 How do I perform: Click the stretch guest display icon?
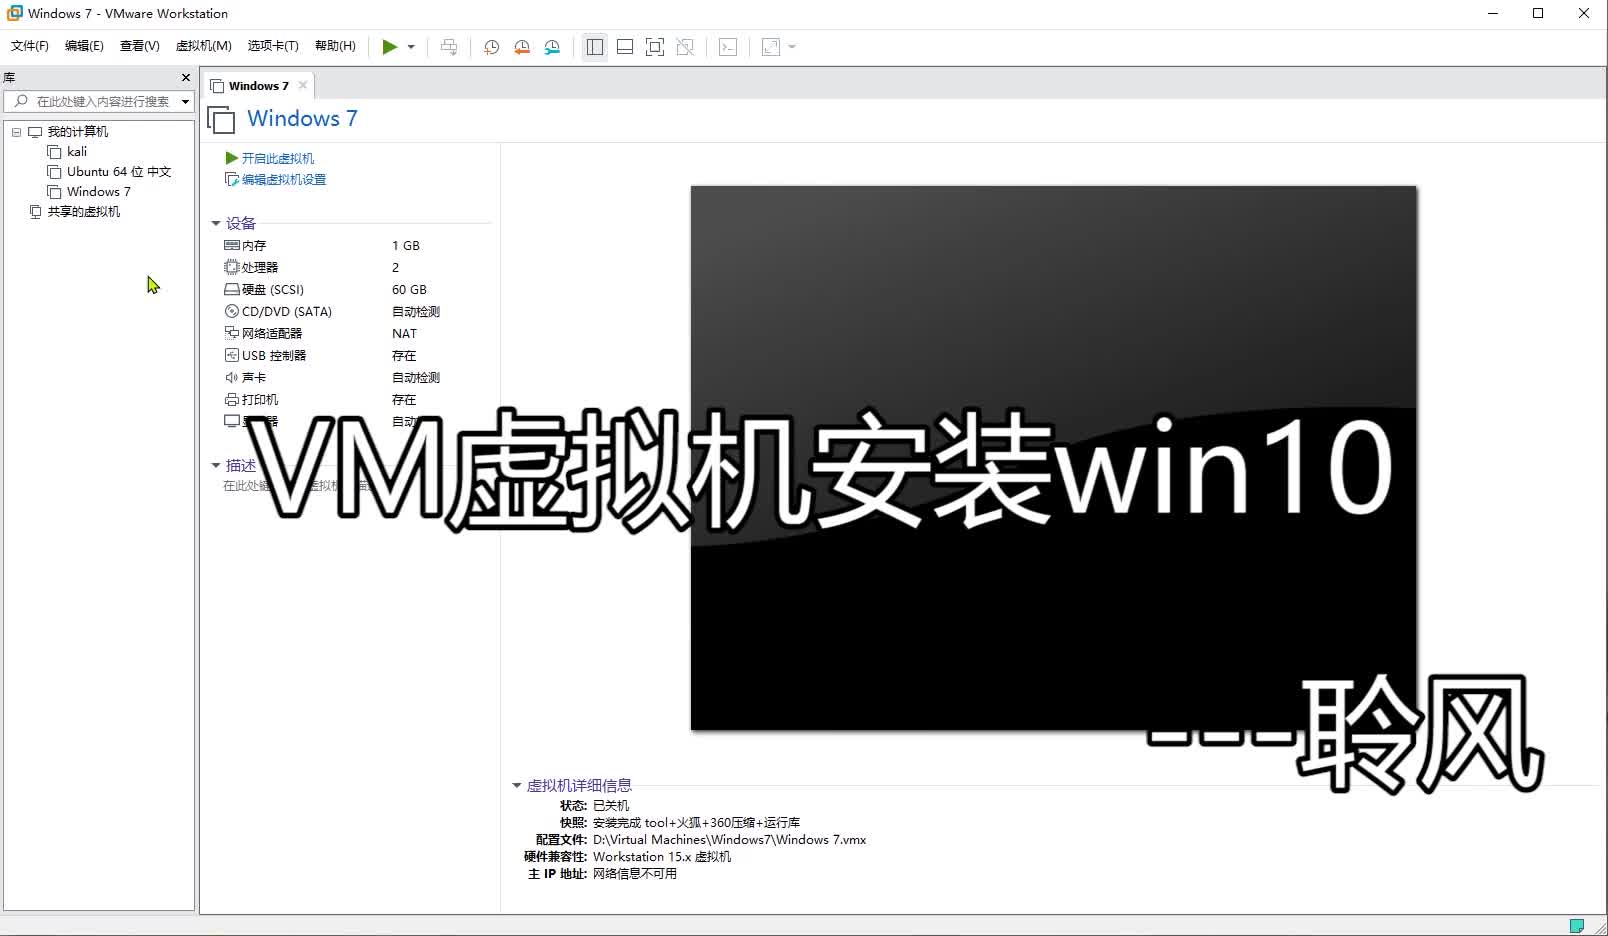click(771, 47)
